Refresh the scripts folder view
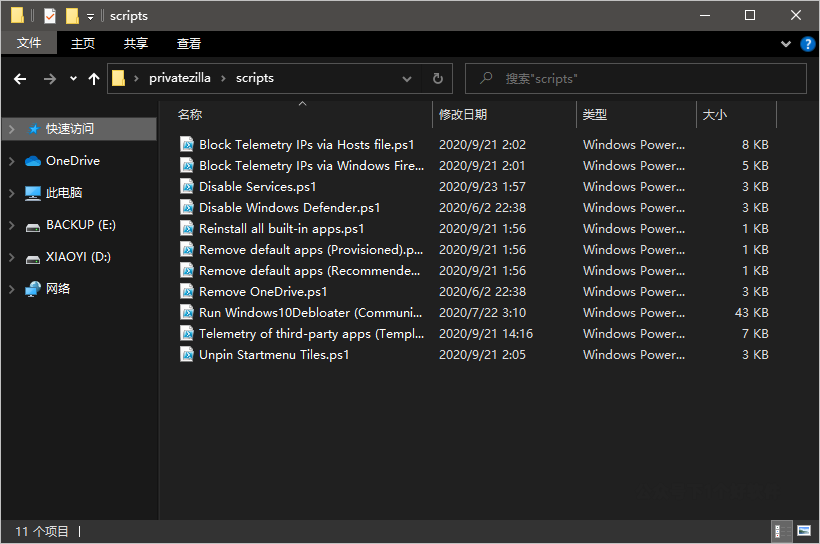 click(x=437, y=79)
